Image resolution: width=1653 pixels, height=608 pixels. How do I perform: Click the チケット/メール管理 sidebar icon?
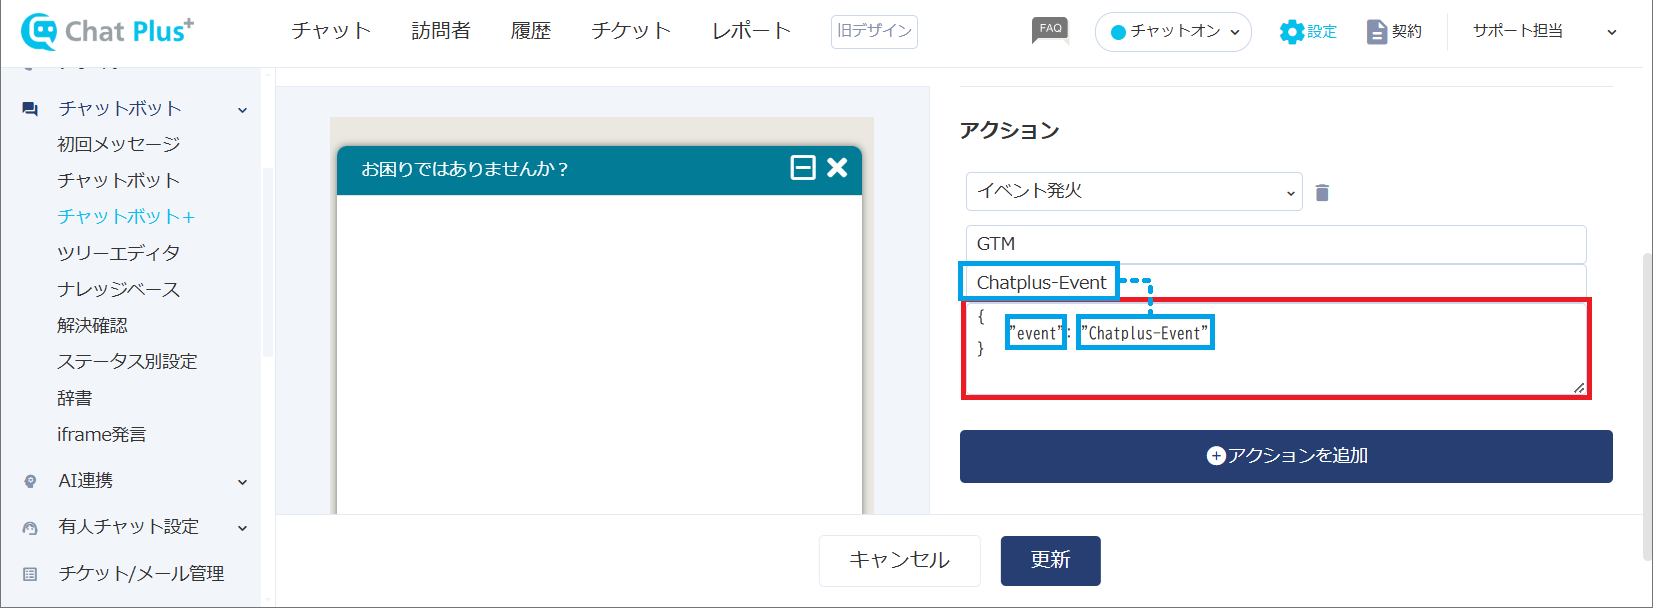tap(30, 574)
